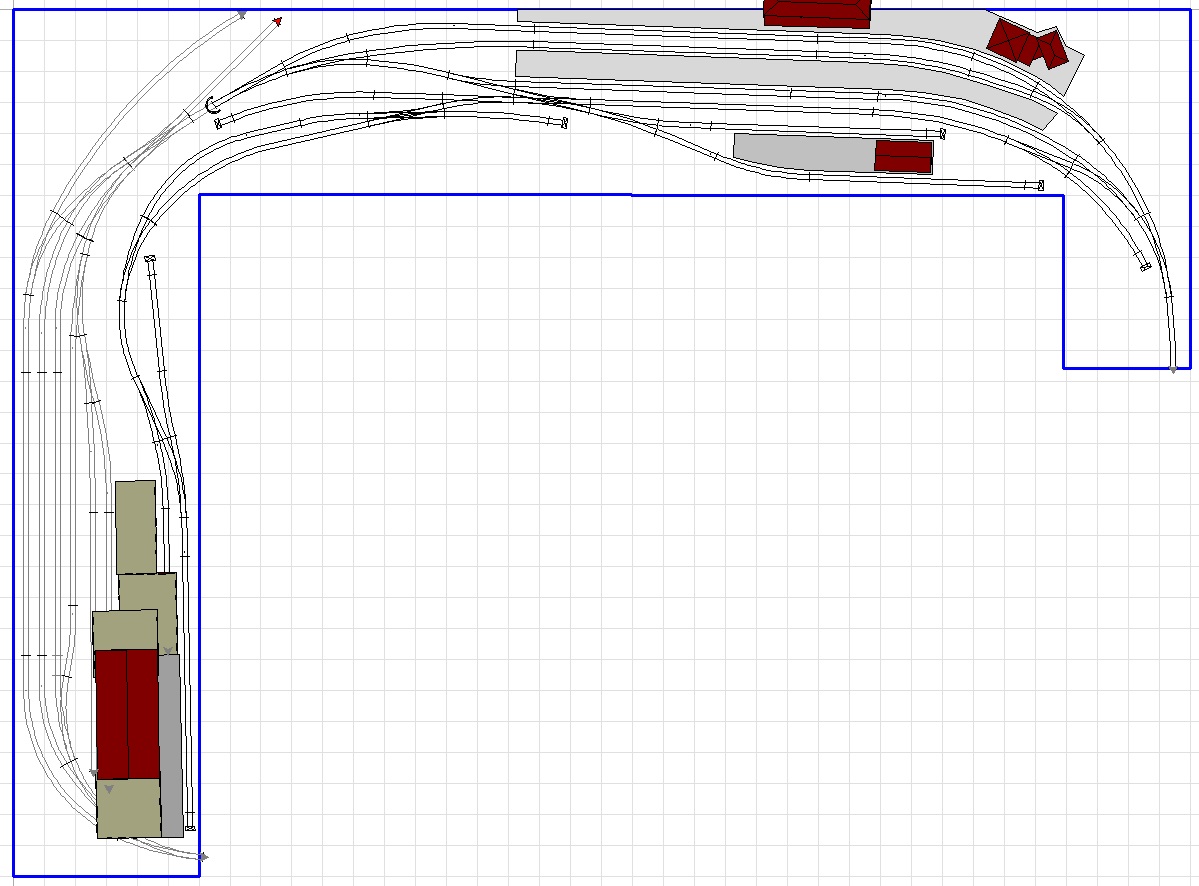
Task: Select buffer stop below the dark gray strip
Action: click(190, 829)
